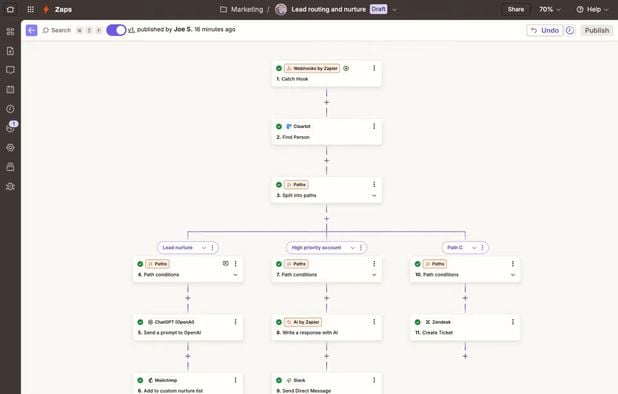The image size is (618, 394).
Task: Click the Publish button
Action: 597,30
